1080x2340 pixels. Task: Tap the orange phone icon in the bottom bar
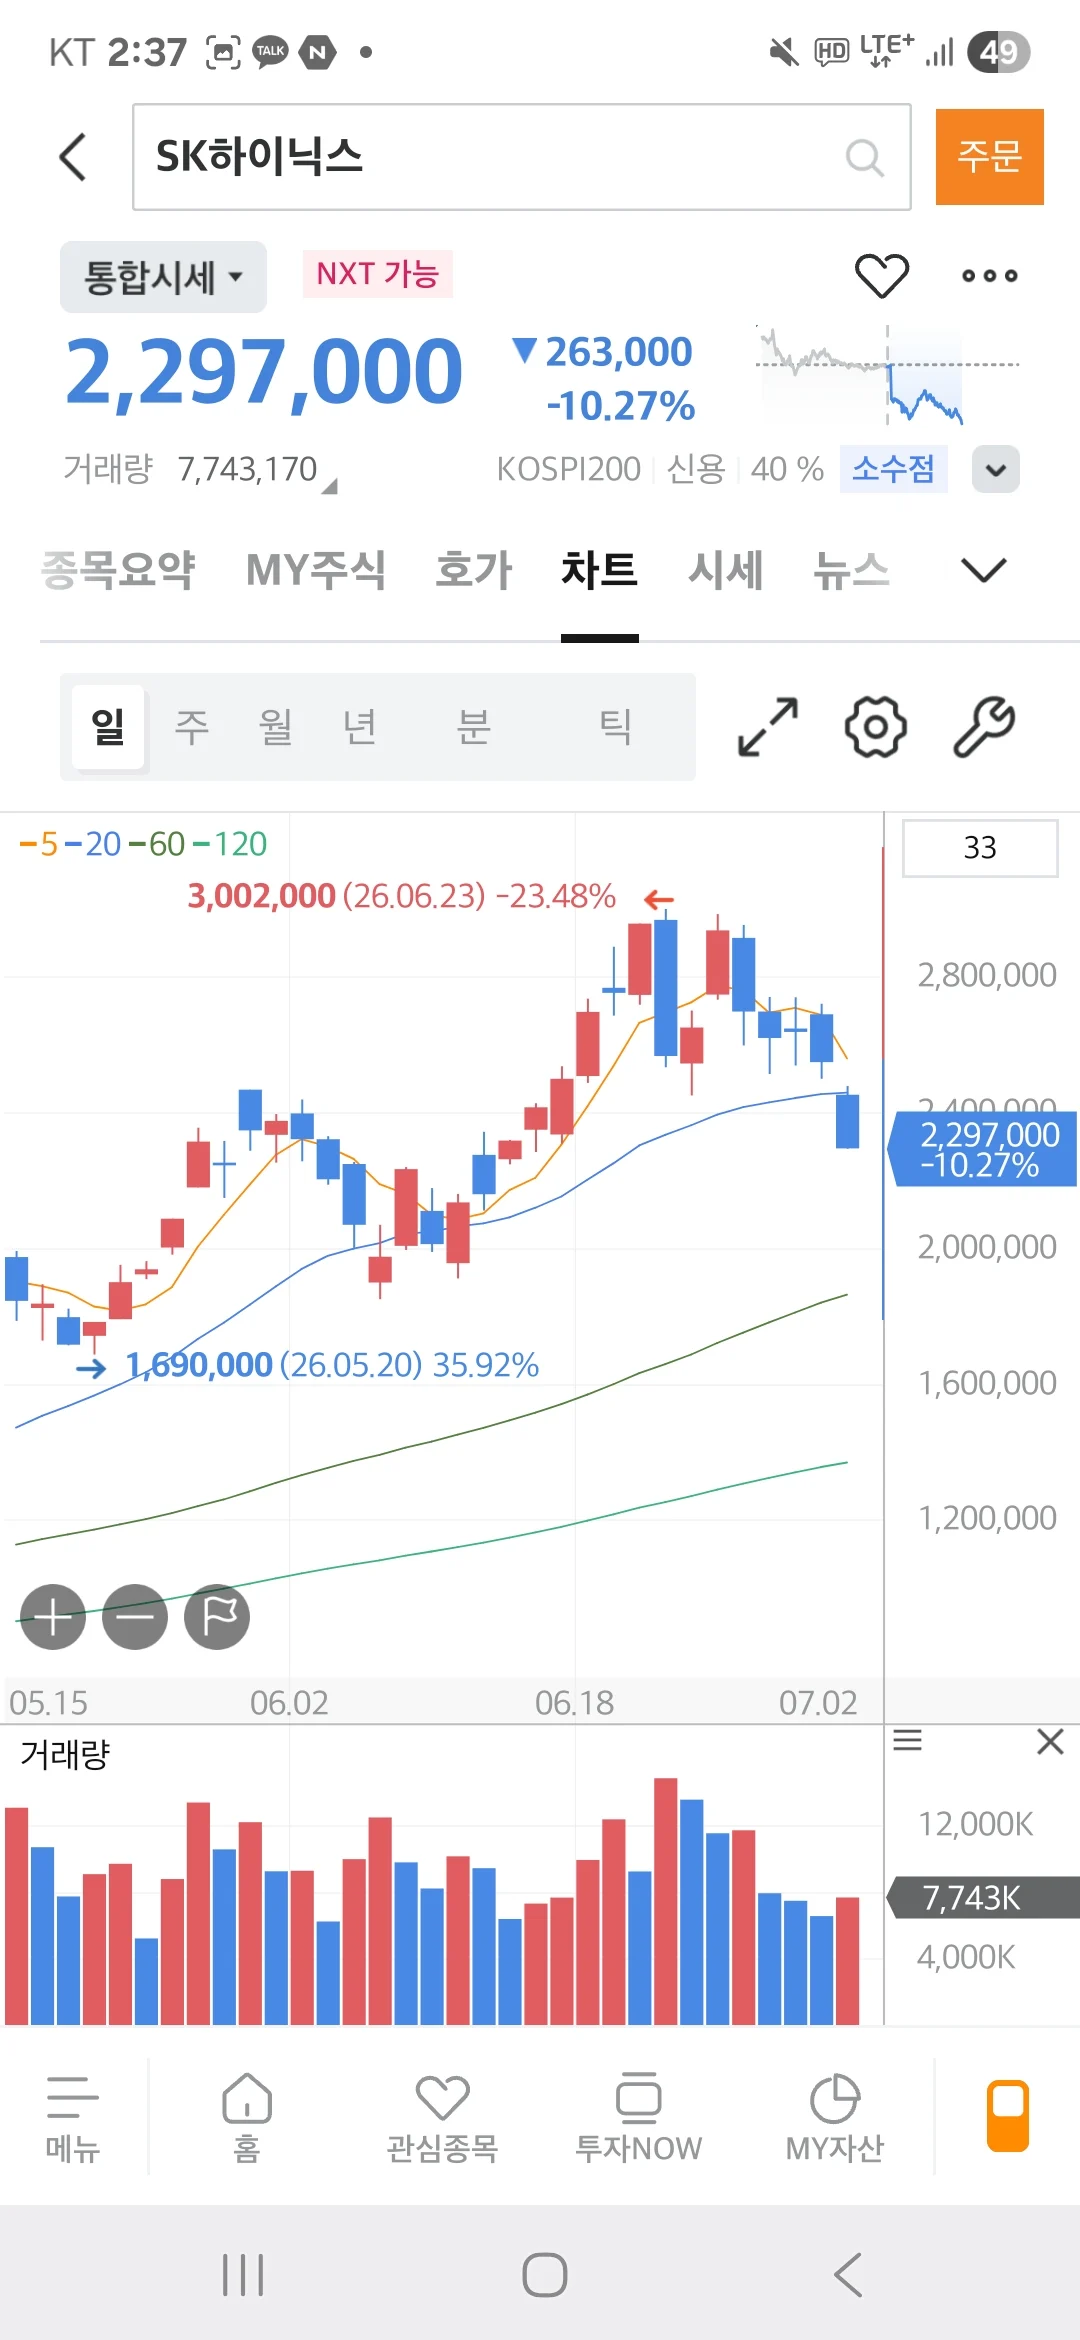tap(1008, 2116)
